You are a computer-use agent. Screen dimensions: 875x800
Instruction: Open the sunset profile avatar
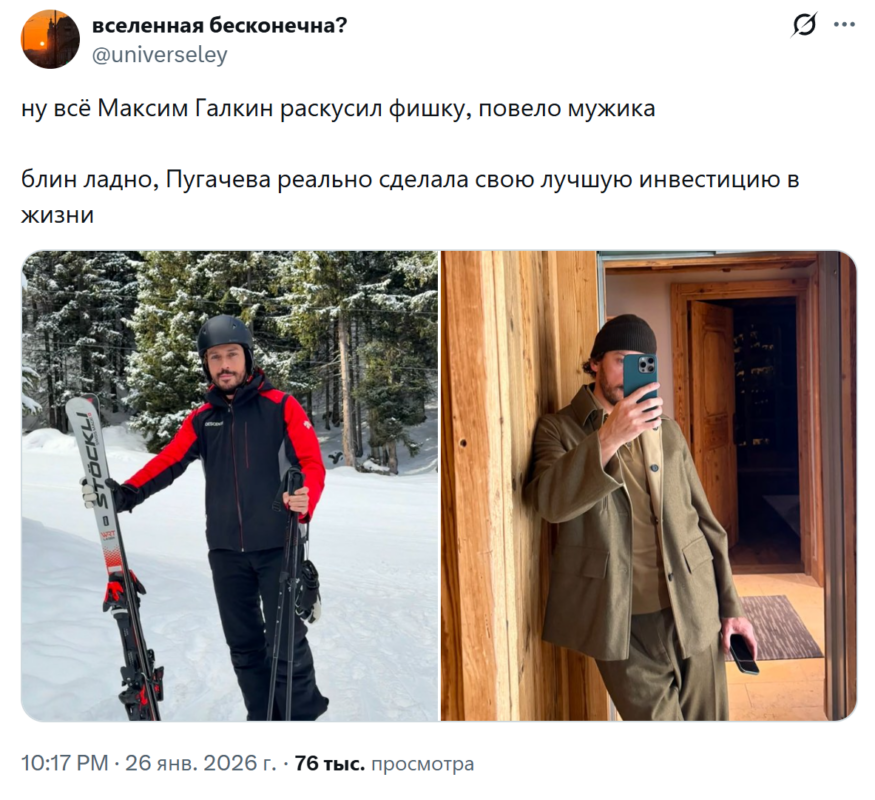pyautogui.click(x=50, y=39)
